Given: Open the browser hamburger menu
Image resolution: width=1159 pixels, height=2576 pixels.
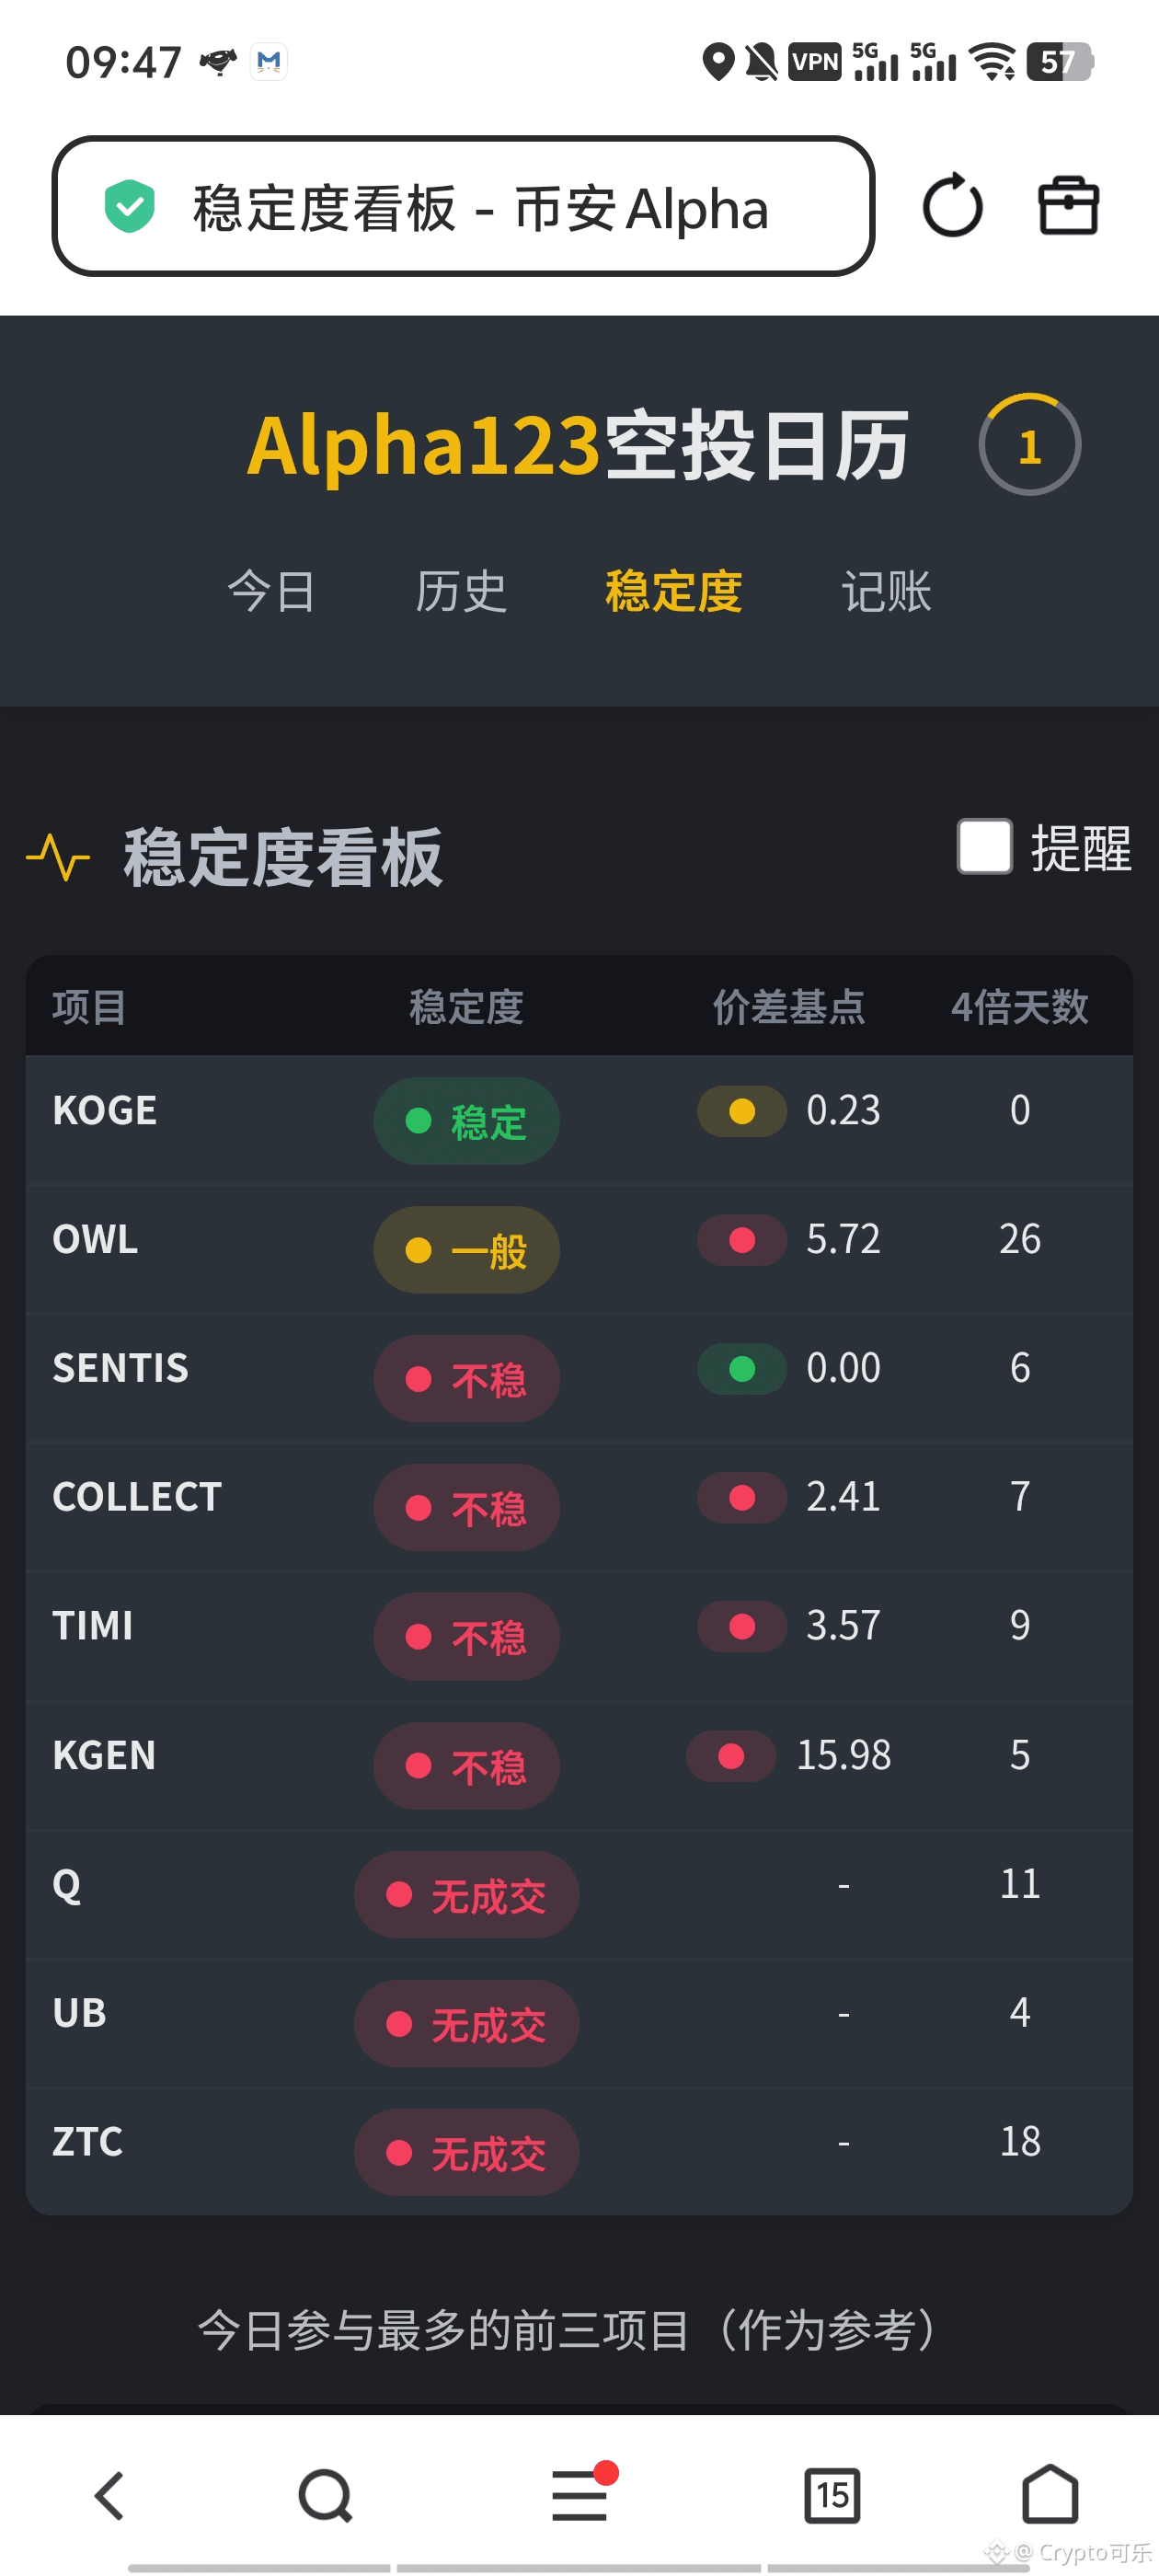Looking at the screenshot, I should coord(580,2495).
